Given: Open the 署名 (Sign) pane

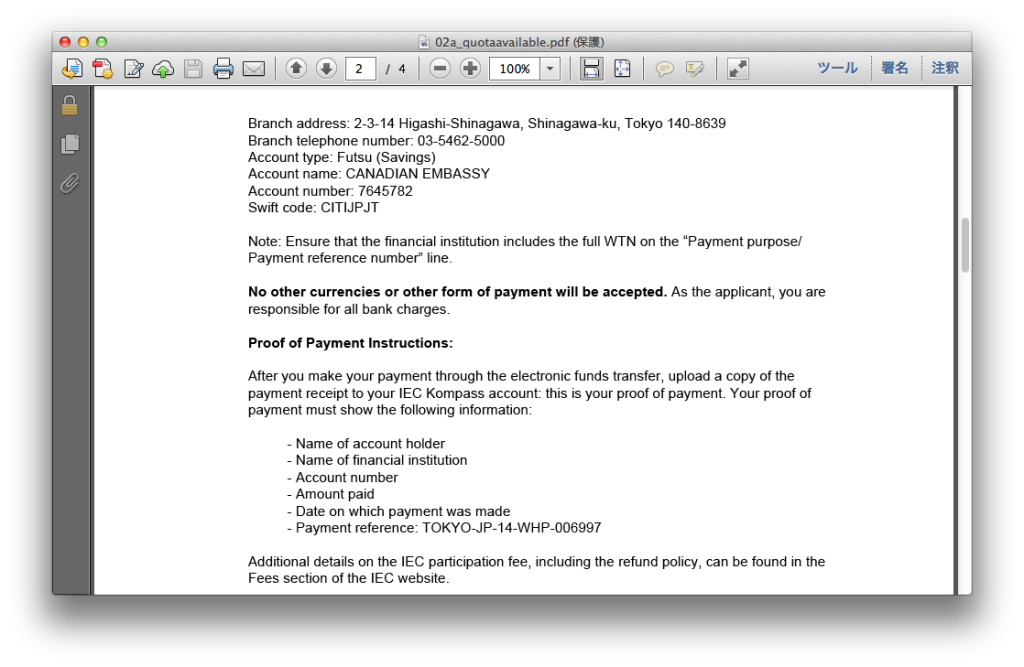Looking at the screenshot, I should [x=895, y=68].
